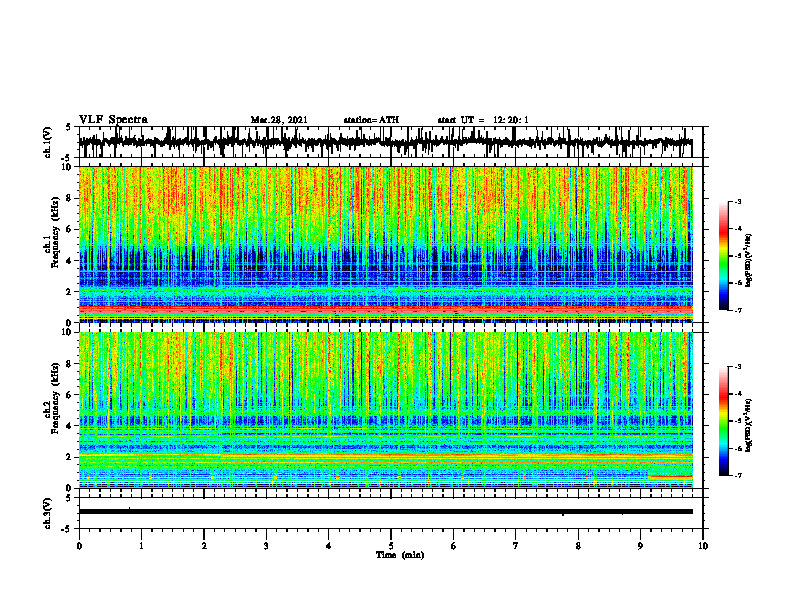
Task: Click the ch.1 color scale bar
Action: click(x=723, y=256)
